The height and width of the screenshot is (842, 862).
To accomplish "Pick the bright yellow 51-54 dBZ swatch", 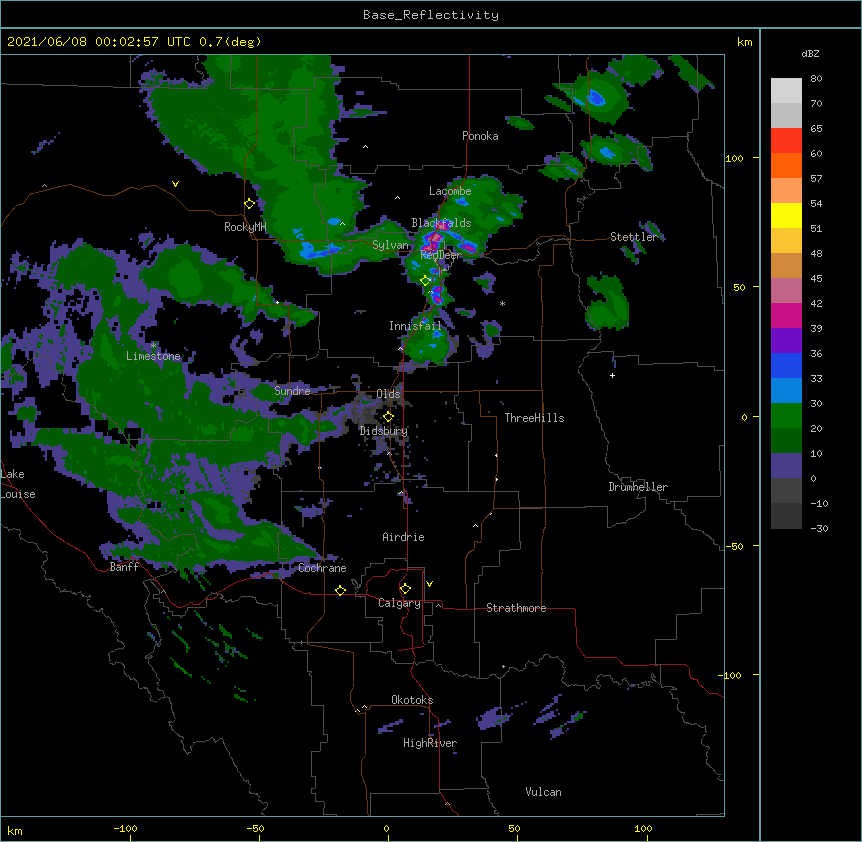I will point(786,215).
